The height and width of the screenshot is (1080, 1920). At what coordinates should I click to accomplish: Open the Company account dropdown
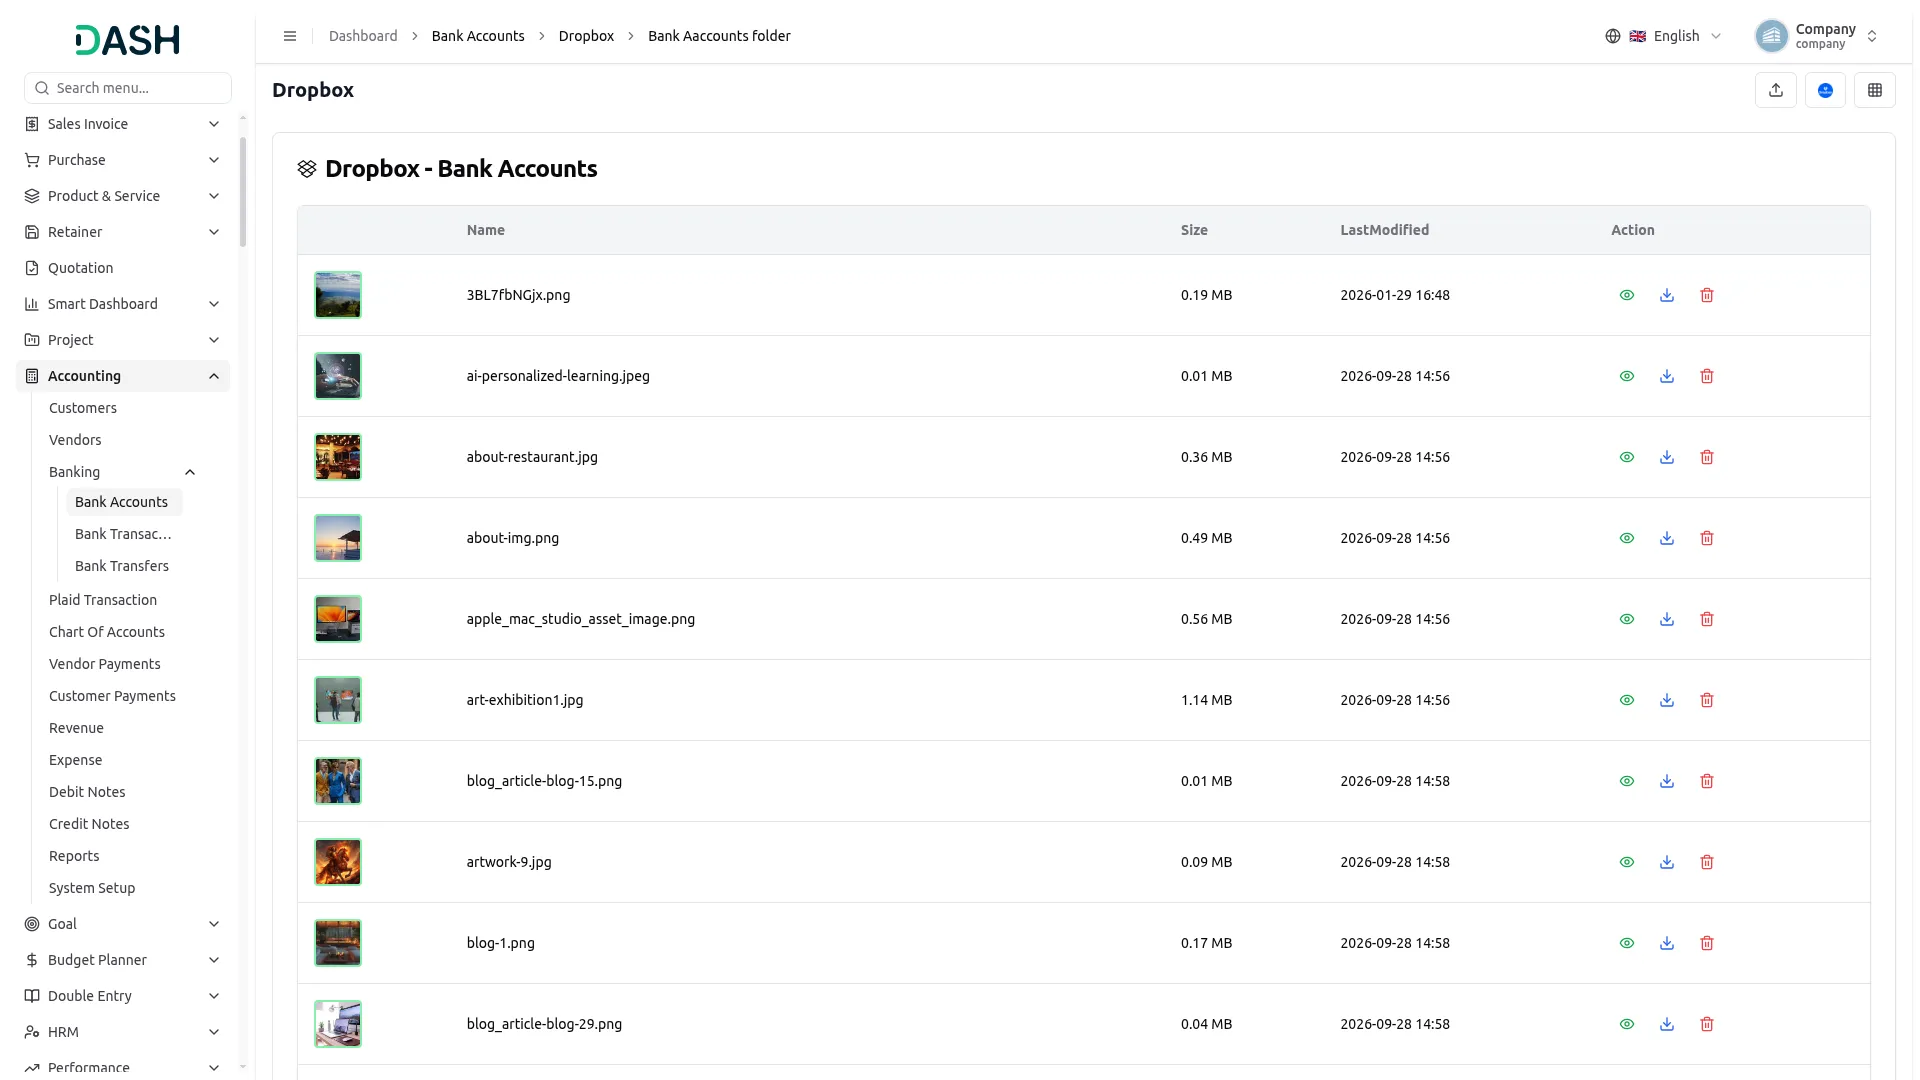pyautogui.click(x=1817, y=36)
